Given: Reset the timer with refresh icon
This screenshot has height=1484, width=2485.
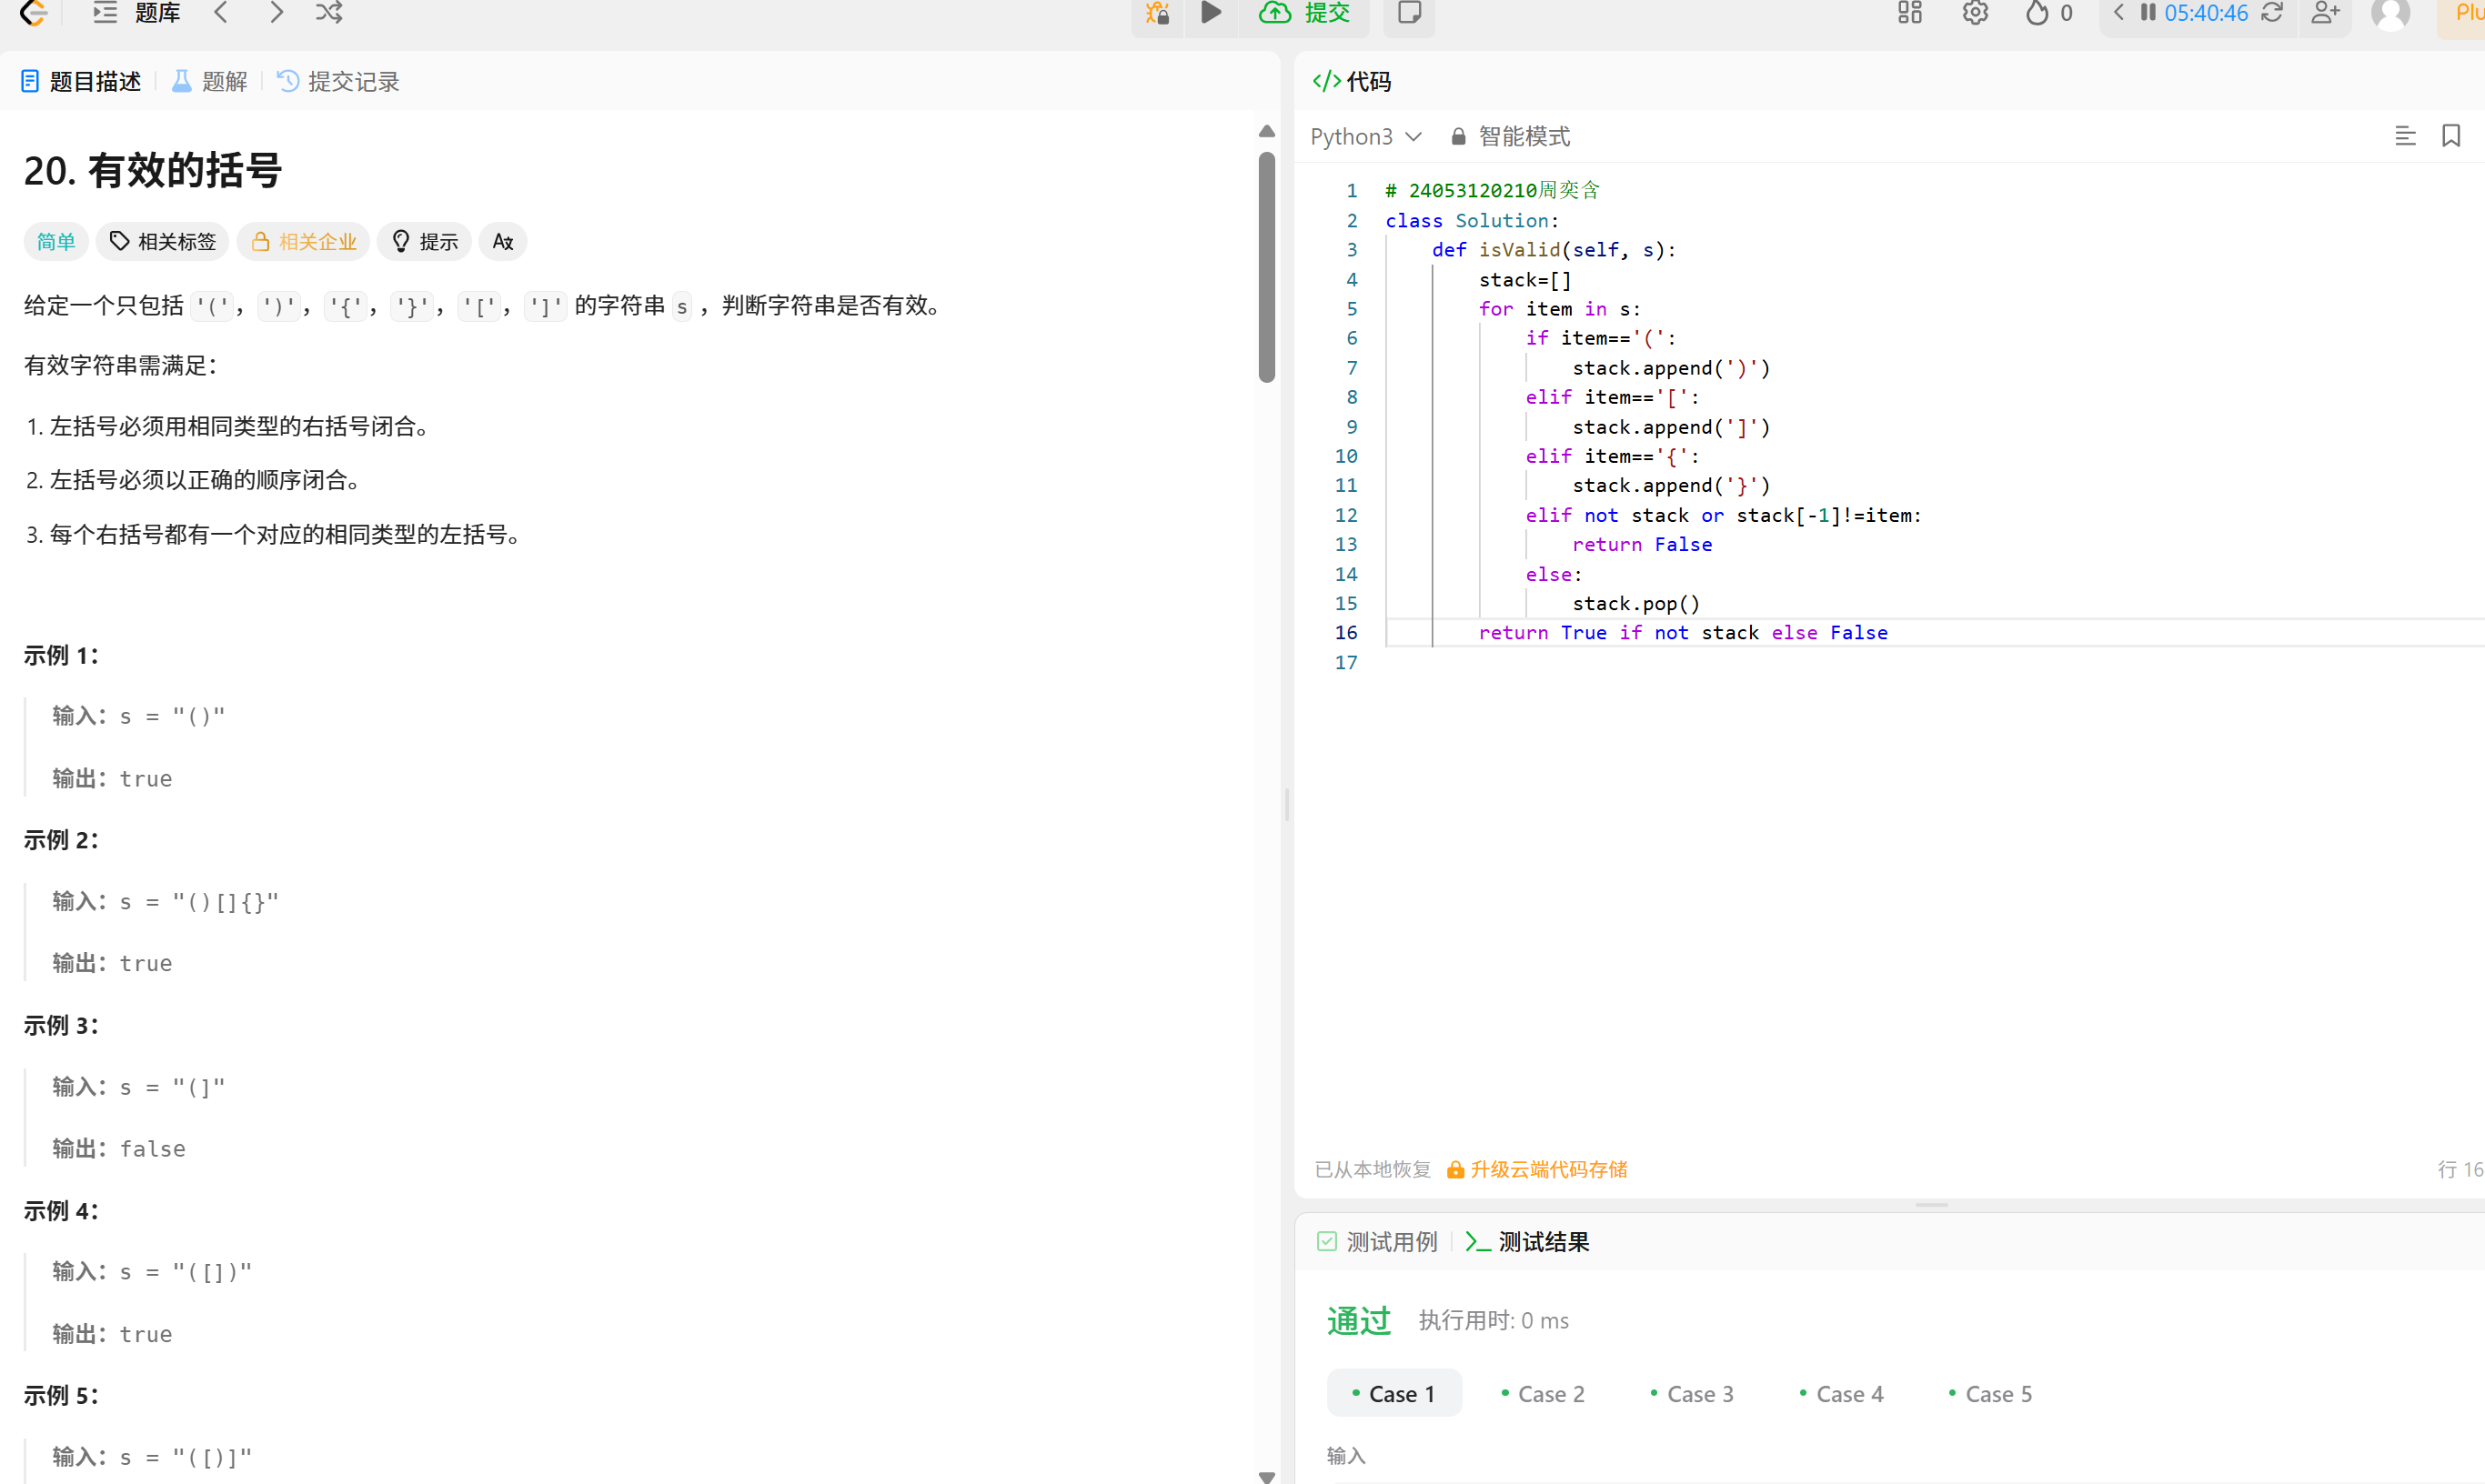Looking at the screenshot, I should point(2272,13).
